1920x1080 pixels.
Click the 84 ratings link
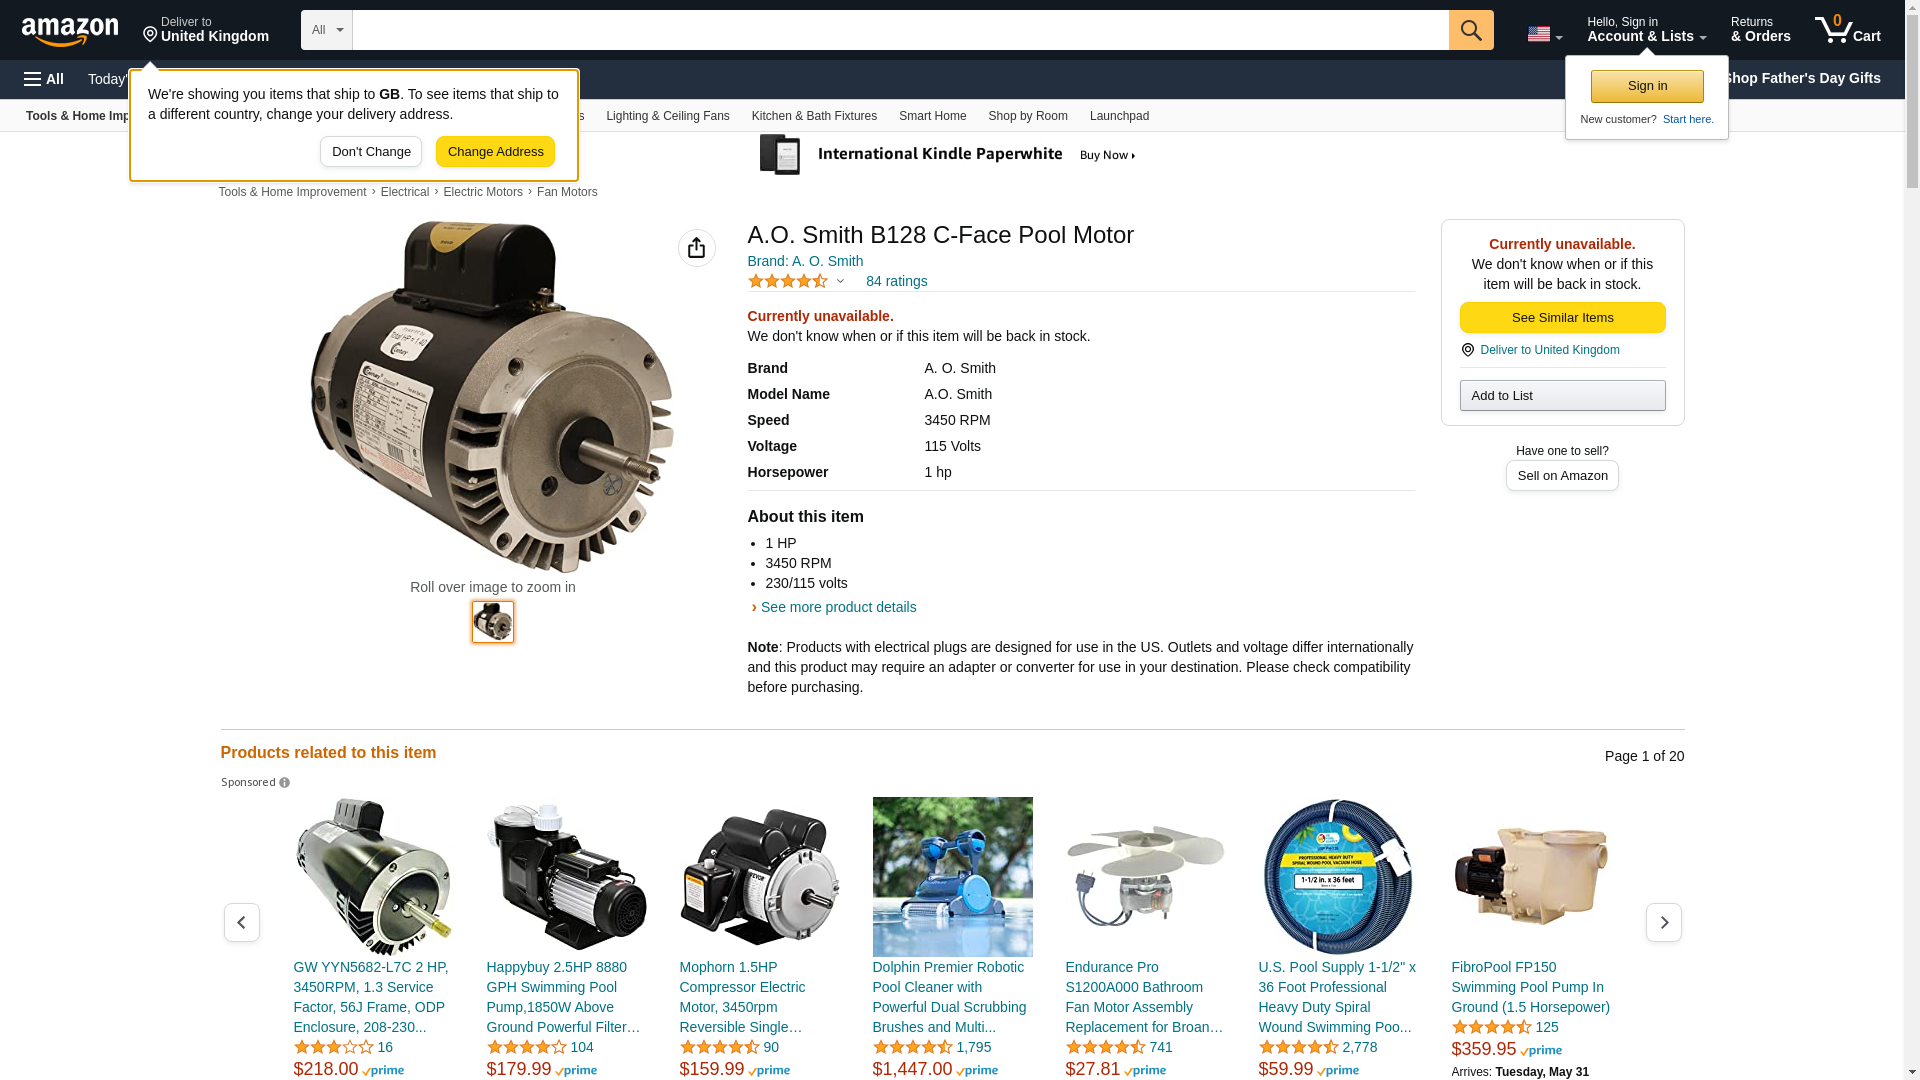pos(896,281)
